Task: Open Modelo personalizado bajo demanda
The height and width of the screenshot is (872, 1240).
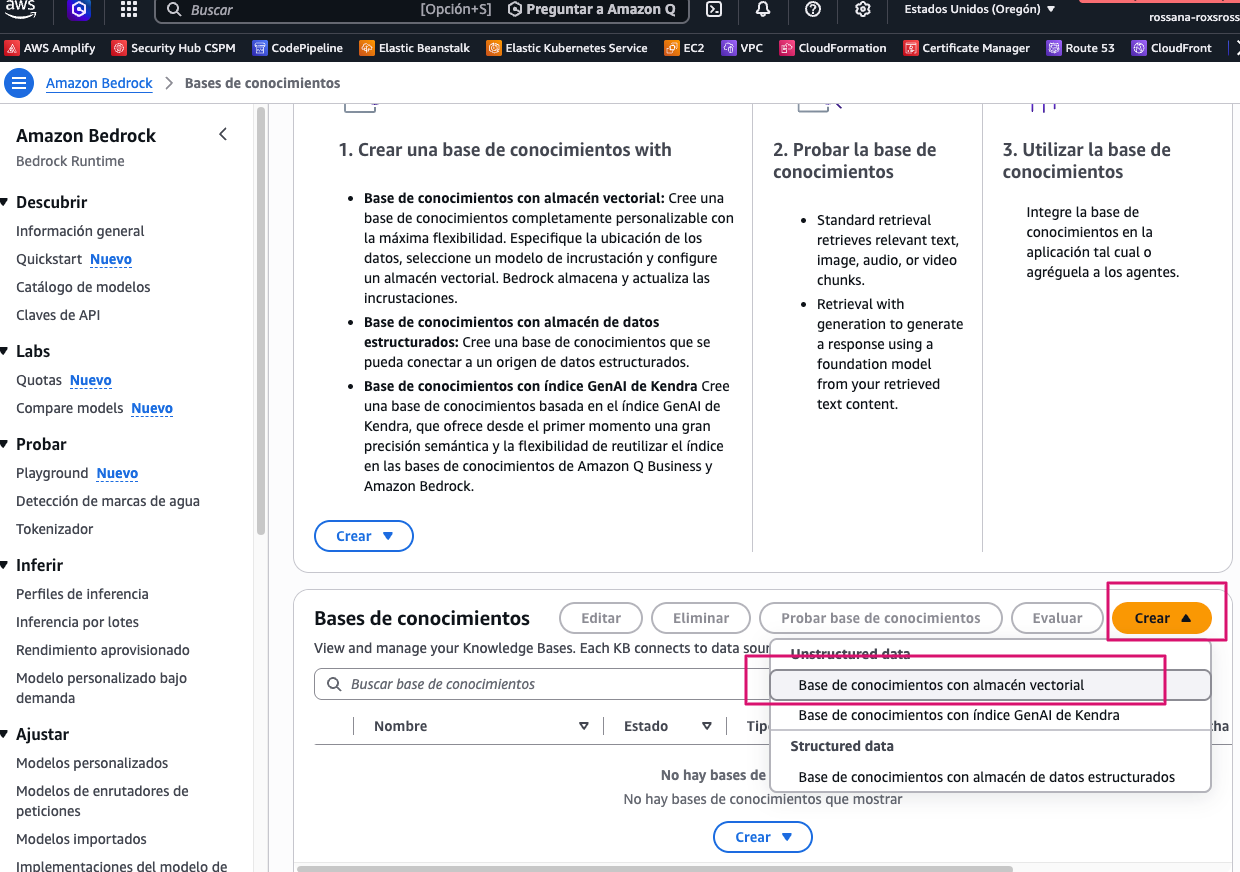Action: click(x=101, y=688)
